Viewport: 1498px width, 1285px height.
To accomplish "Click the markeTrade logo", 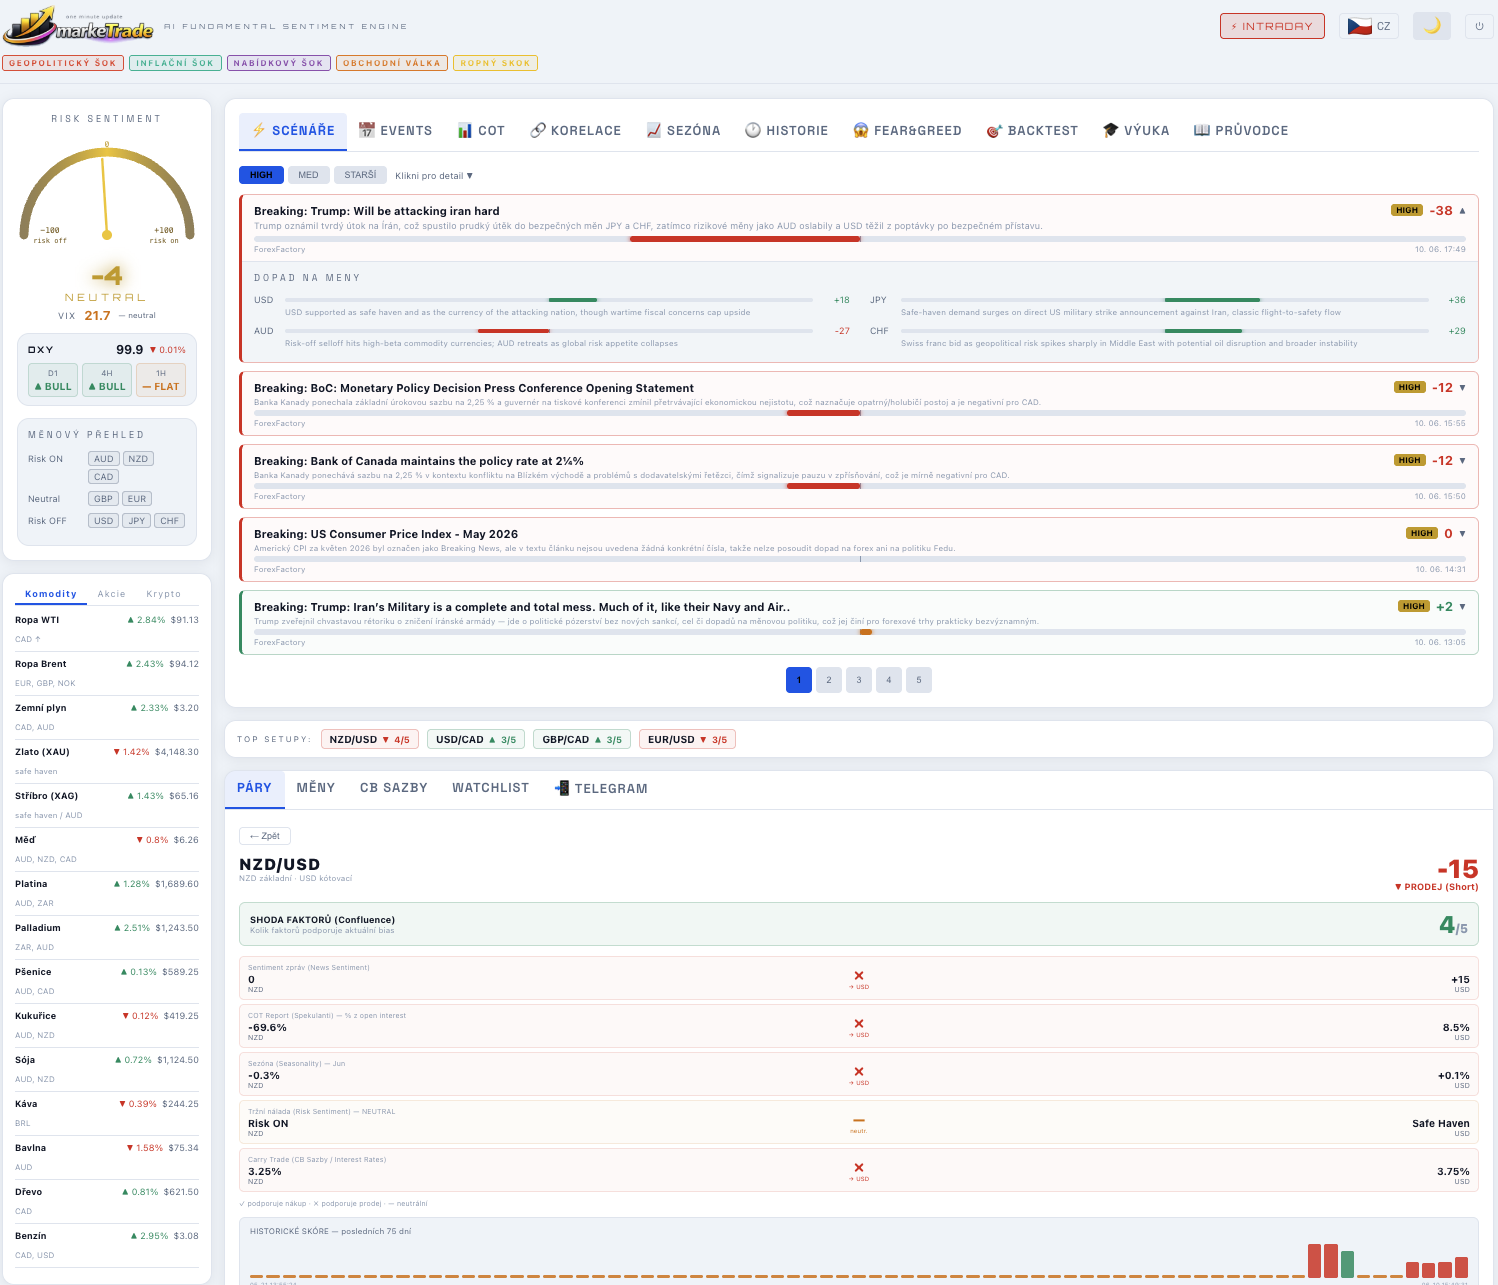I will [79, 27].
